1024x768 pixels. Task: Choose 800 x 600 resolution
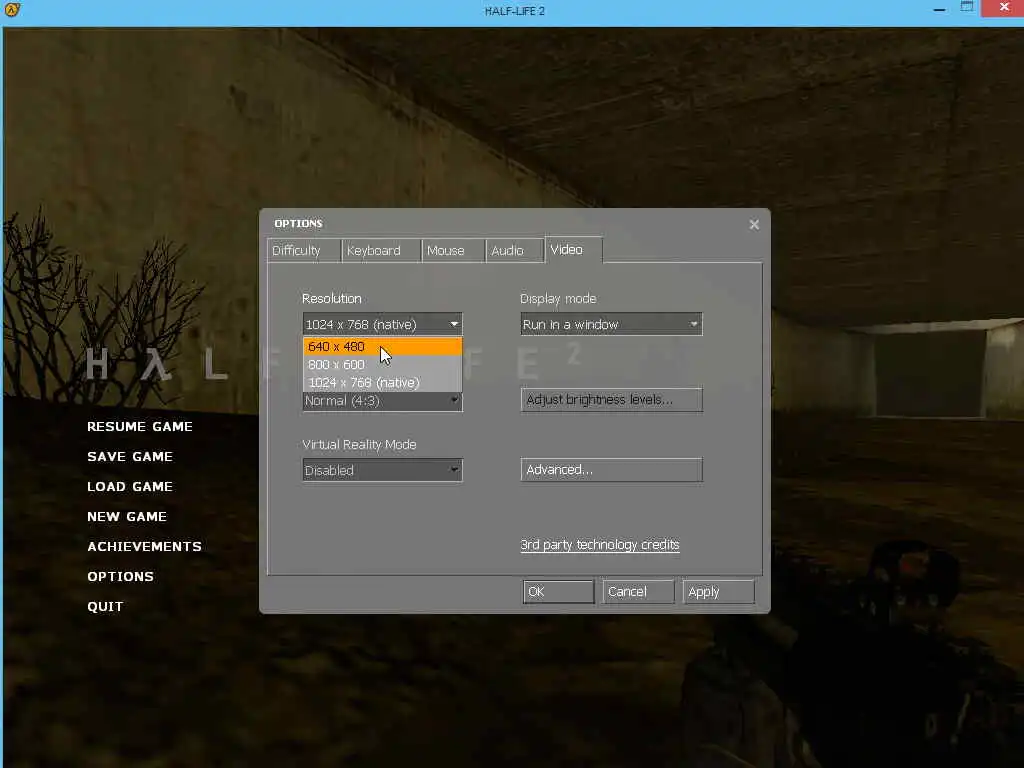(383, 364)
